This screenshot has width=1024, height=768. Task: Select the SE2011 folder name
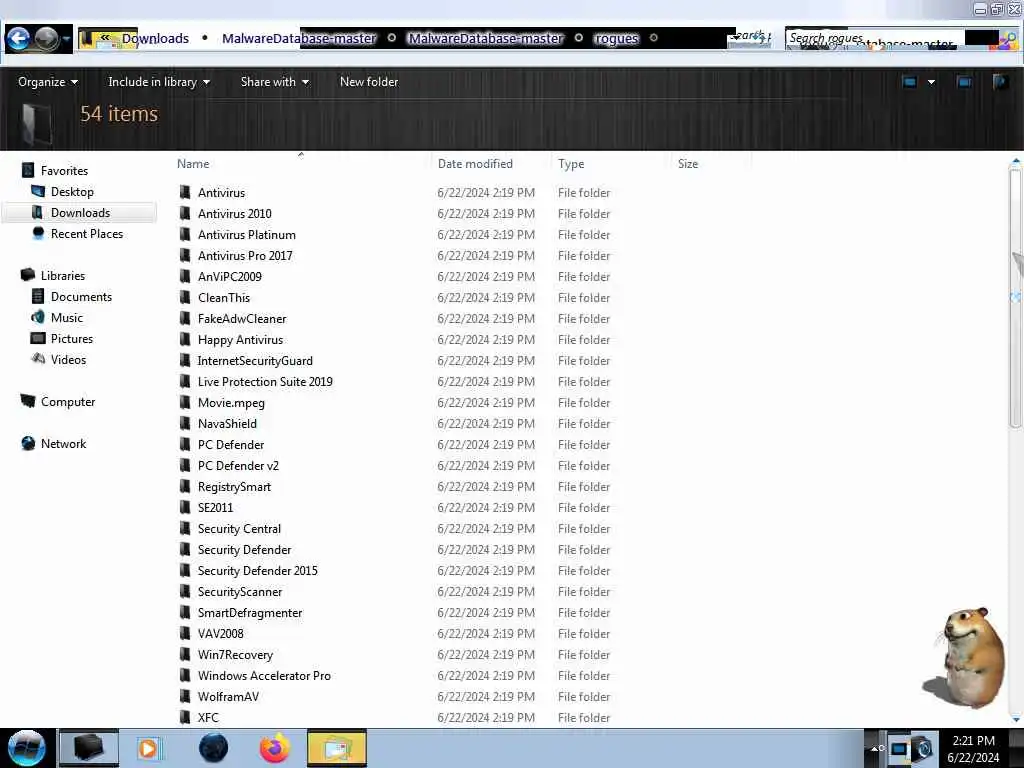(216, 507)
